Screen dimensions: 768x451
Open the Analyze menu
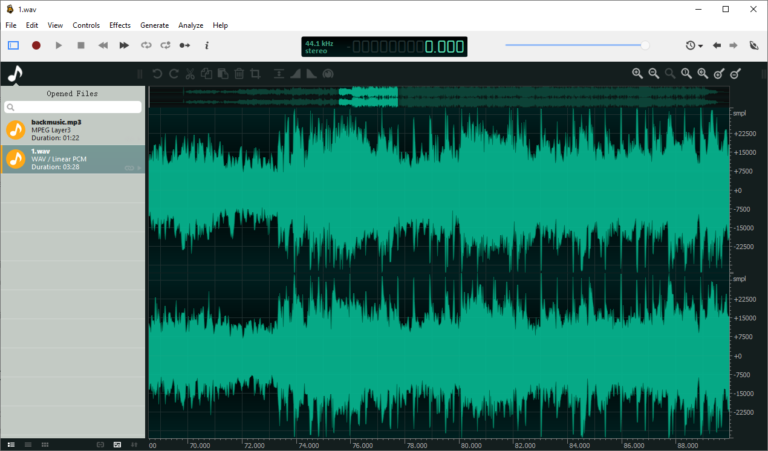[x=191, y=25]
